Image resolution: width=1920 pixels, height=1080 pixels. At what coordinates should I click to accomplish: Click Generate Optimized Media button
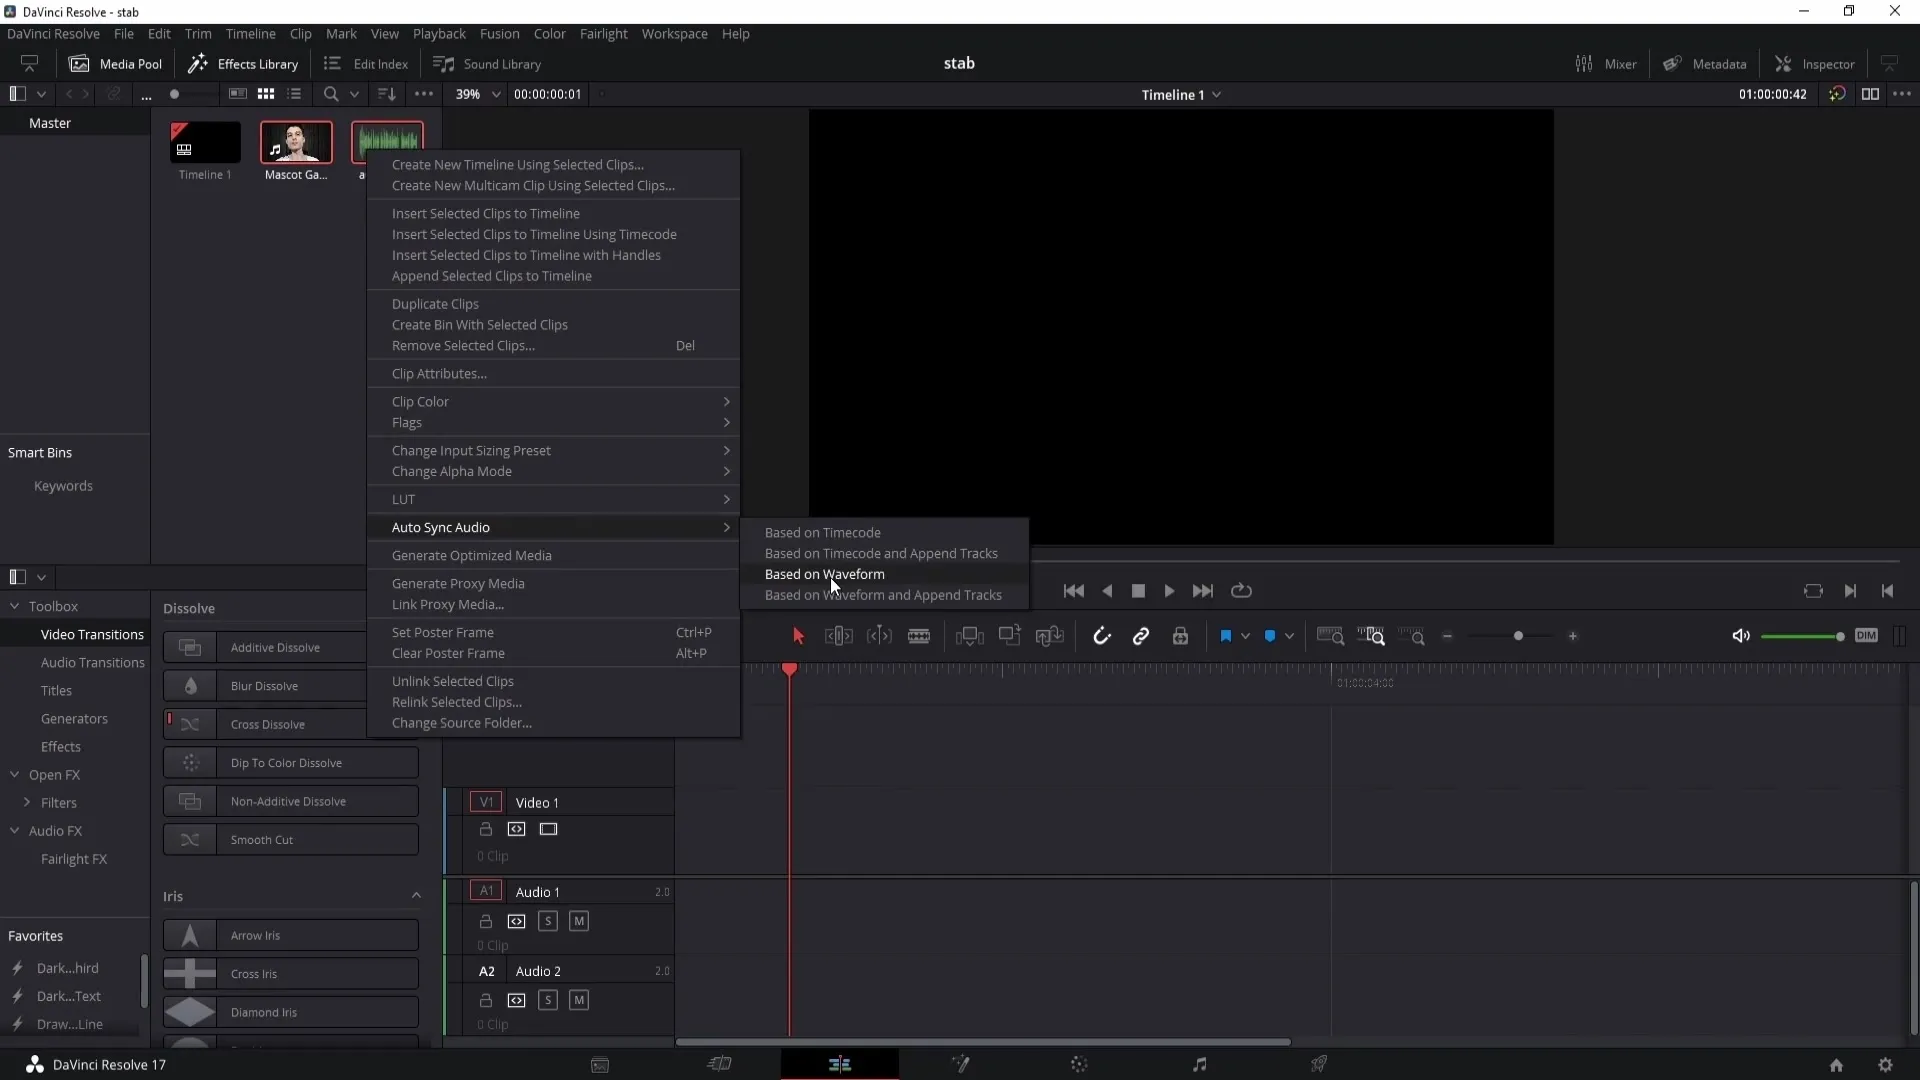click(x=472, y=555)
